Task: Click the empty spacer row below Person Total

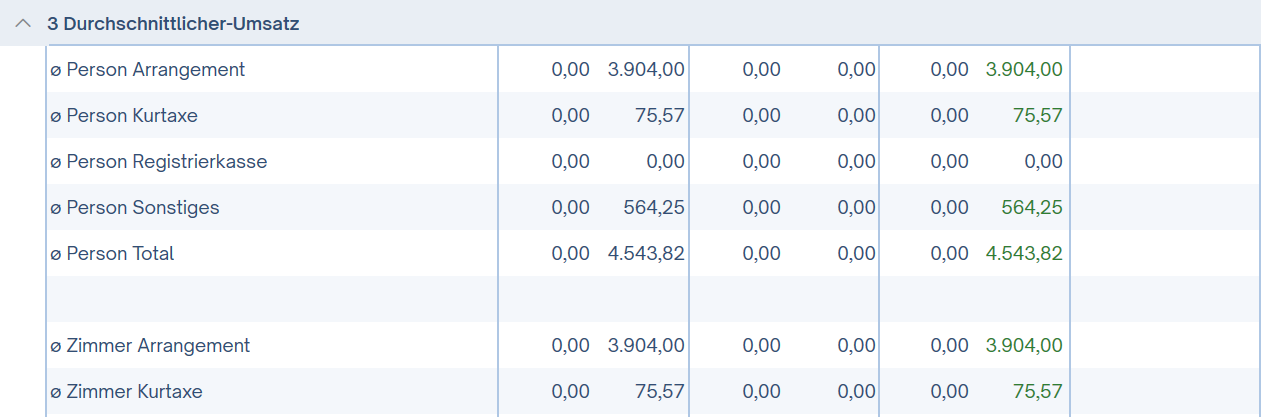Action: click(653, 299)
